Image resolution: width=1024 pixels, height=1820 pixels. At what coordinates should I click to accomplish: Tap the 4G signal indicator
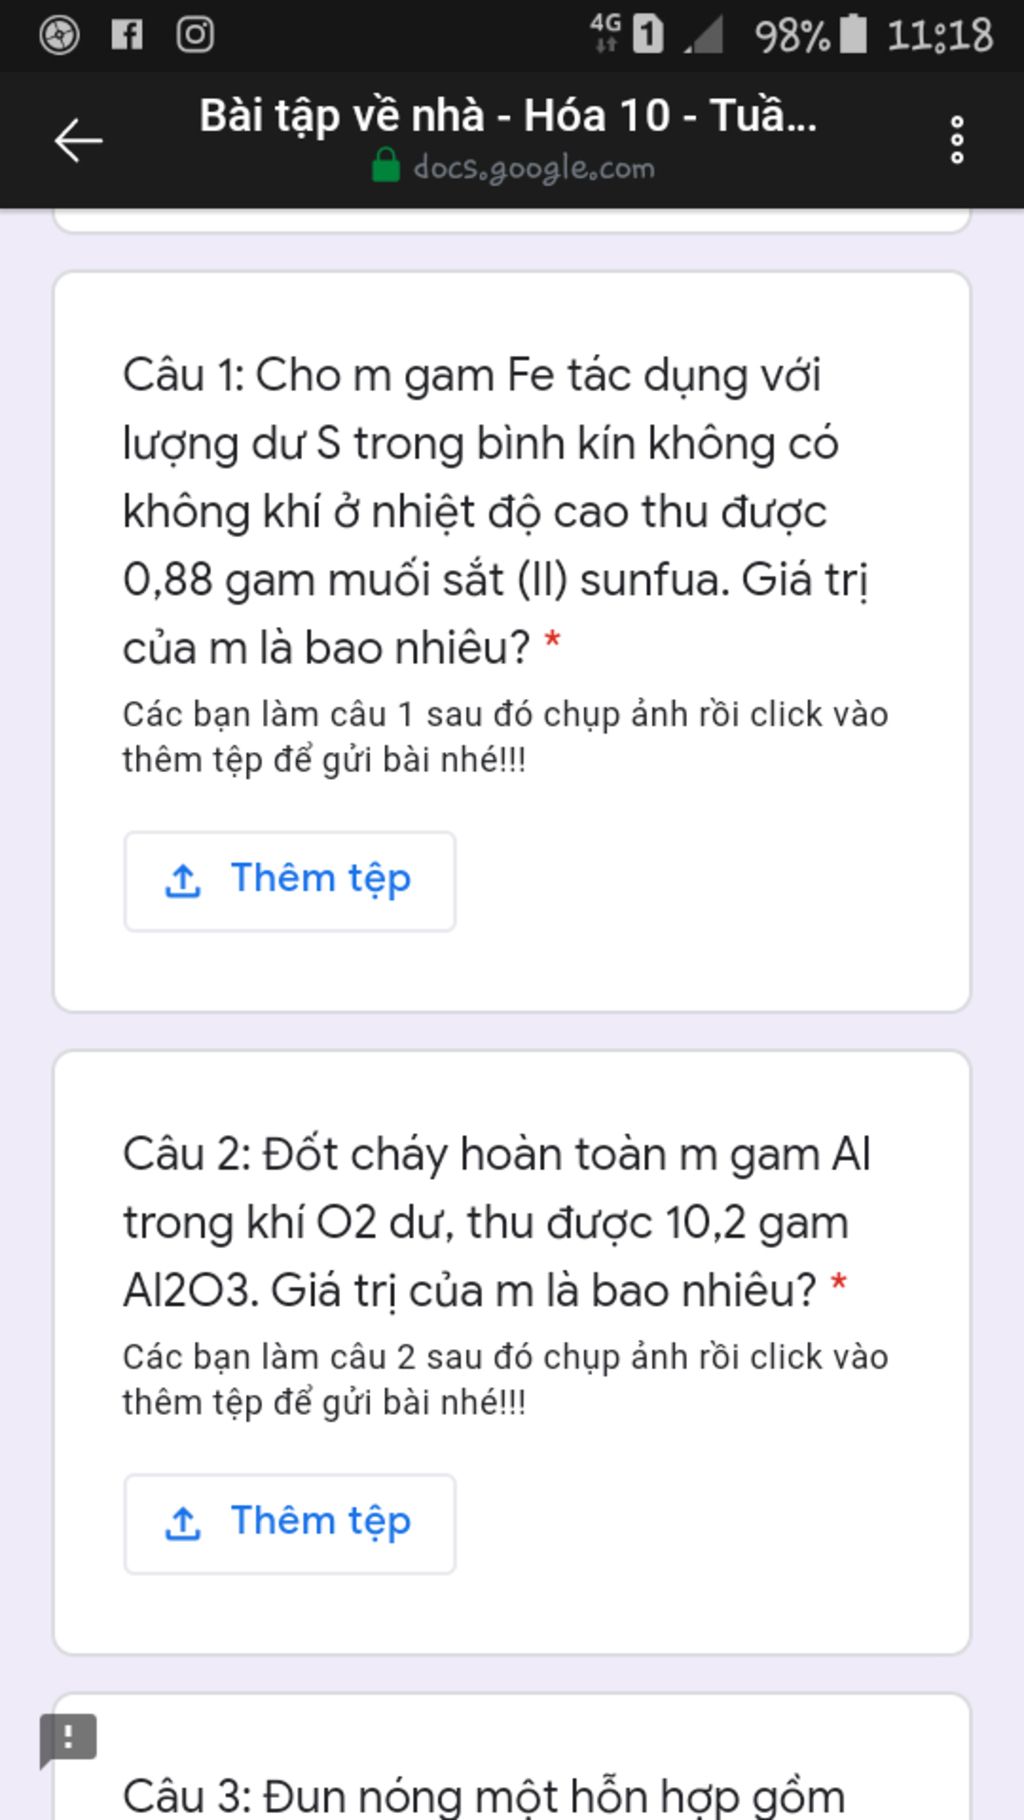point(605,33)
